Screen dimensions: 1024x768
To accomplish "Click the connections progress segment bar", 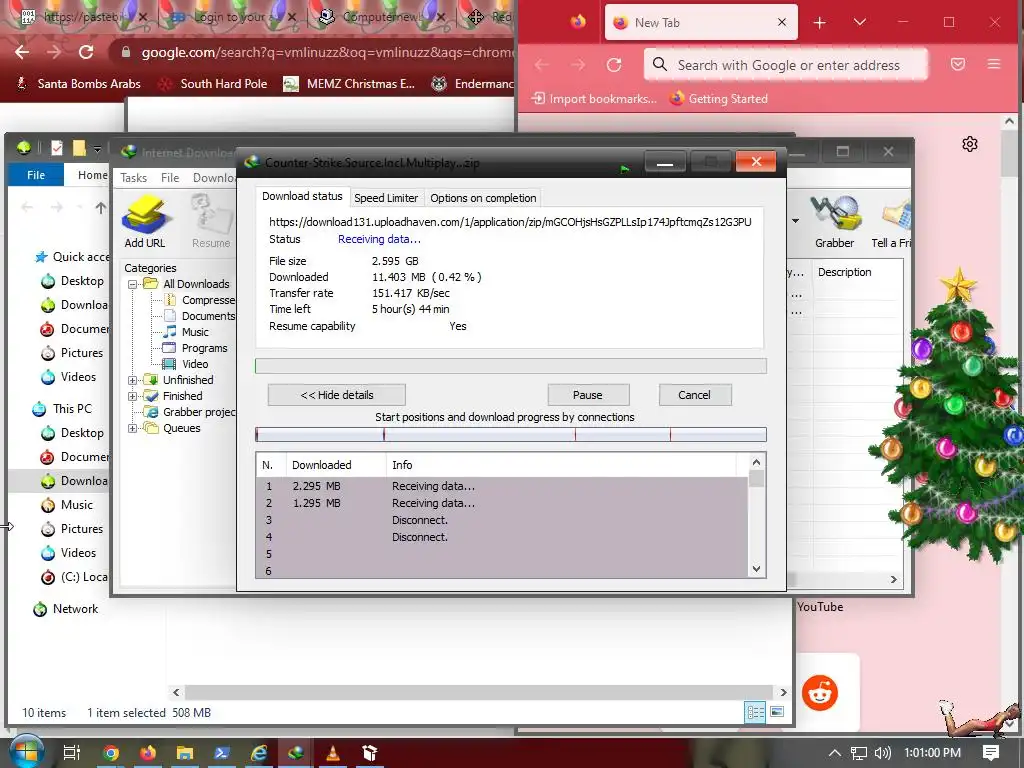I will click(x=511, y=434).
